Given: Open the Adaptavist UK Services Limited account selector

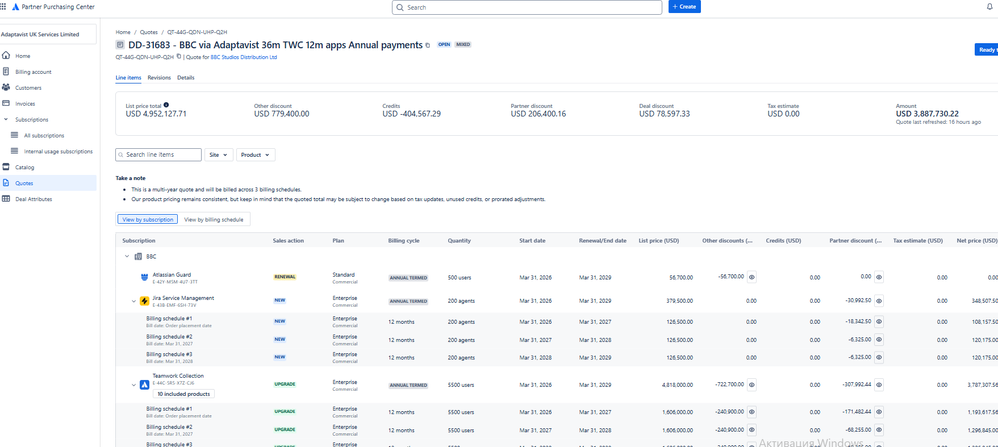Looking at the screenshot, I should pyautogui.click(x=48, y=34).
